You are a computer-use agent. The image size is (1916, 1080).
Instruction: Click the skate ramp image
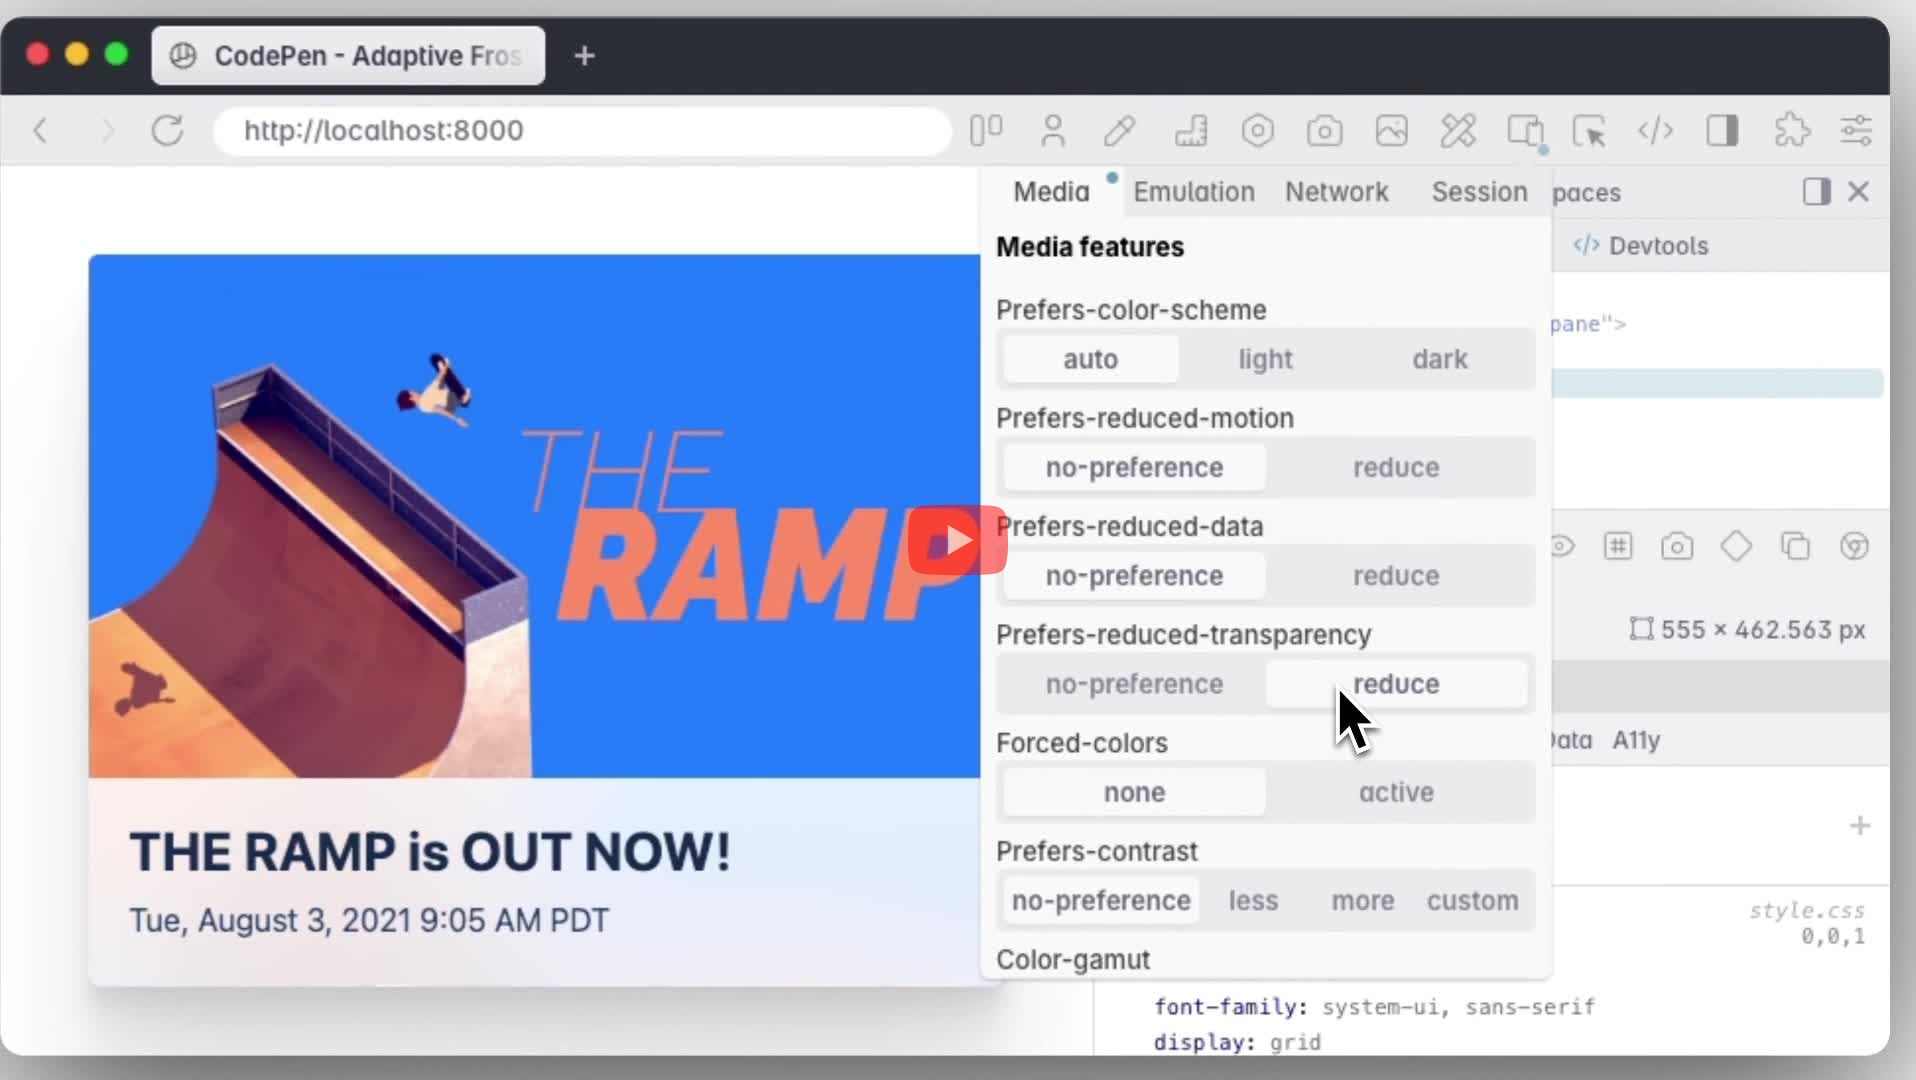point(535,516)
